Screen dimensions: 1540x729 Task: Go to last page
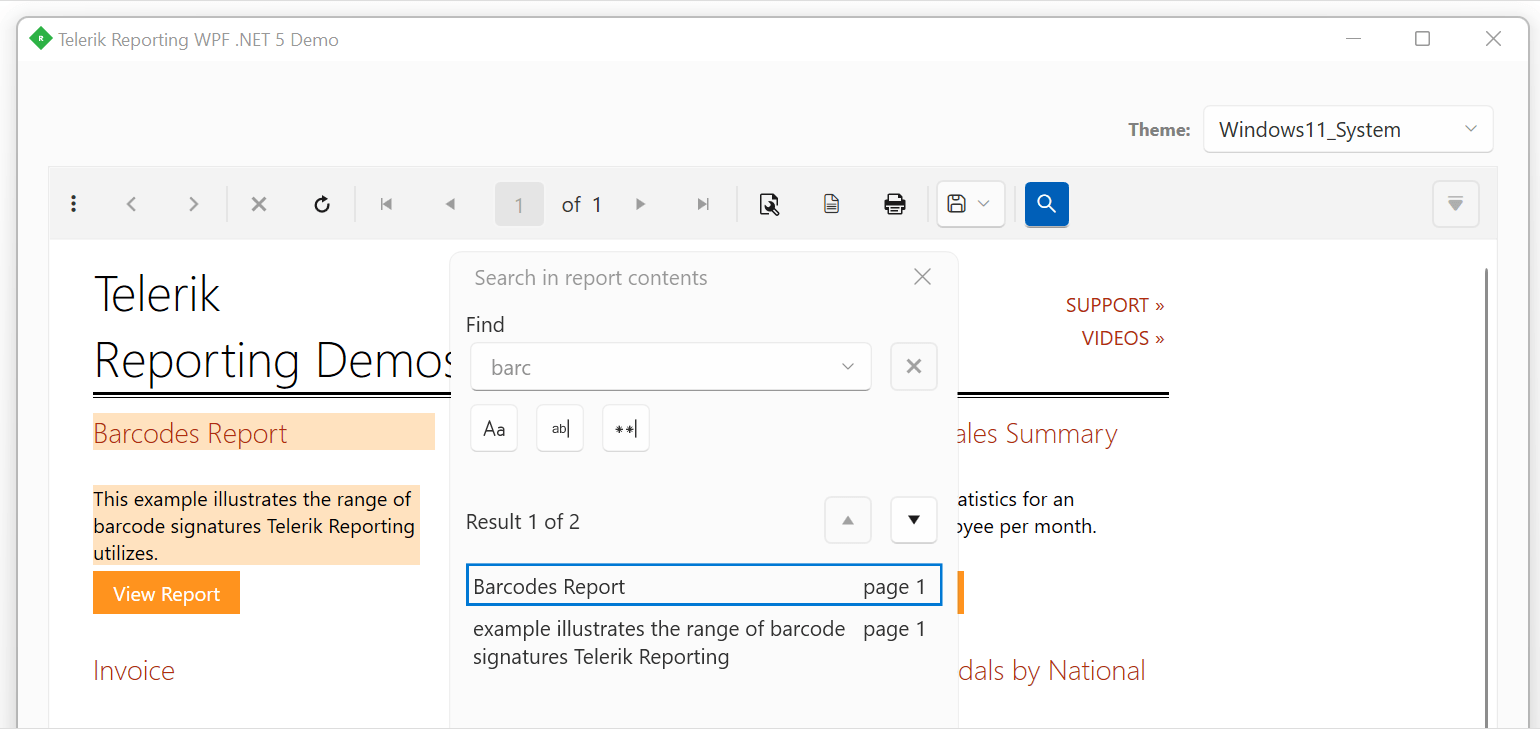(703, 204)
